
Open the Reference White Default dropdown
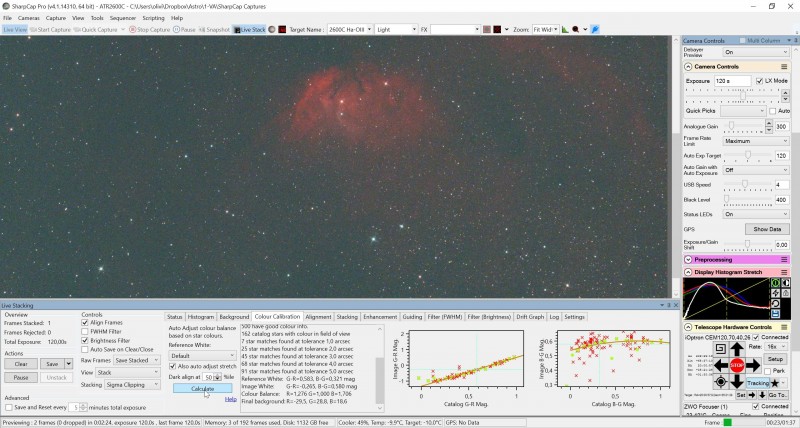click(x=203, y=356)
